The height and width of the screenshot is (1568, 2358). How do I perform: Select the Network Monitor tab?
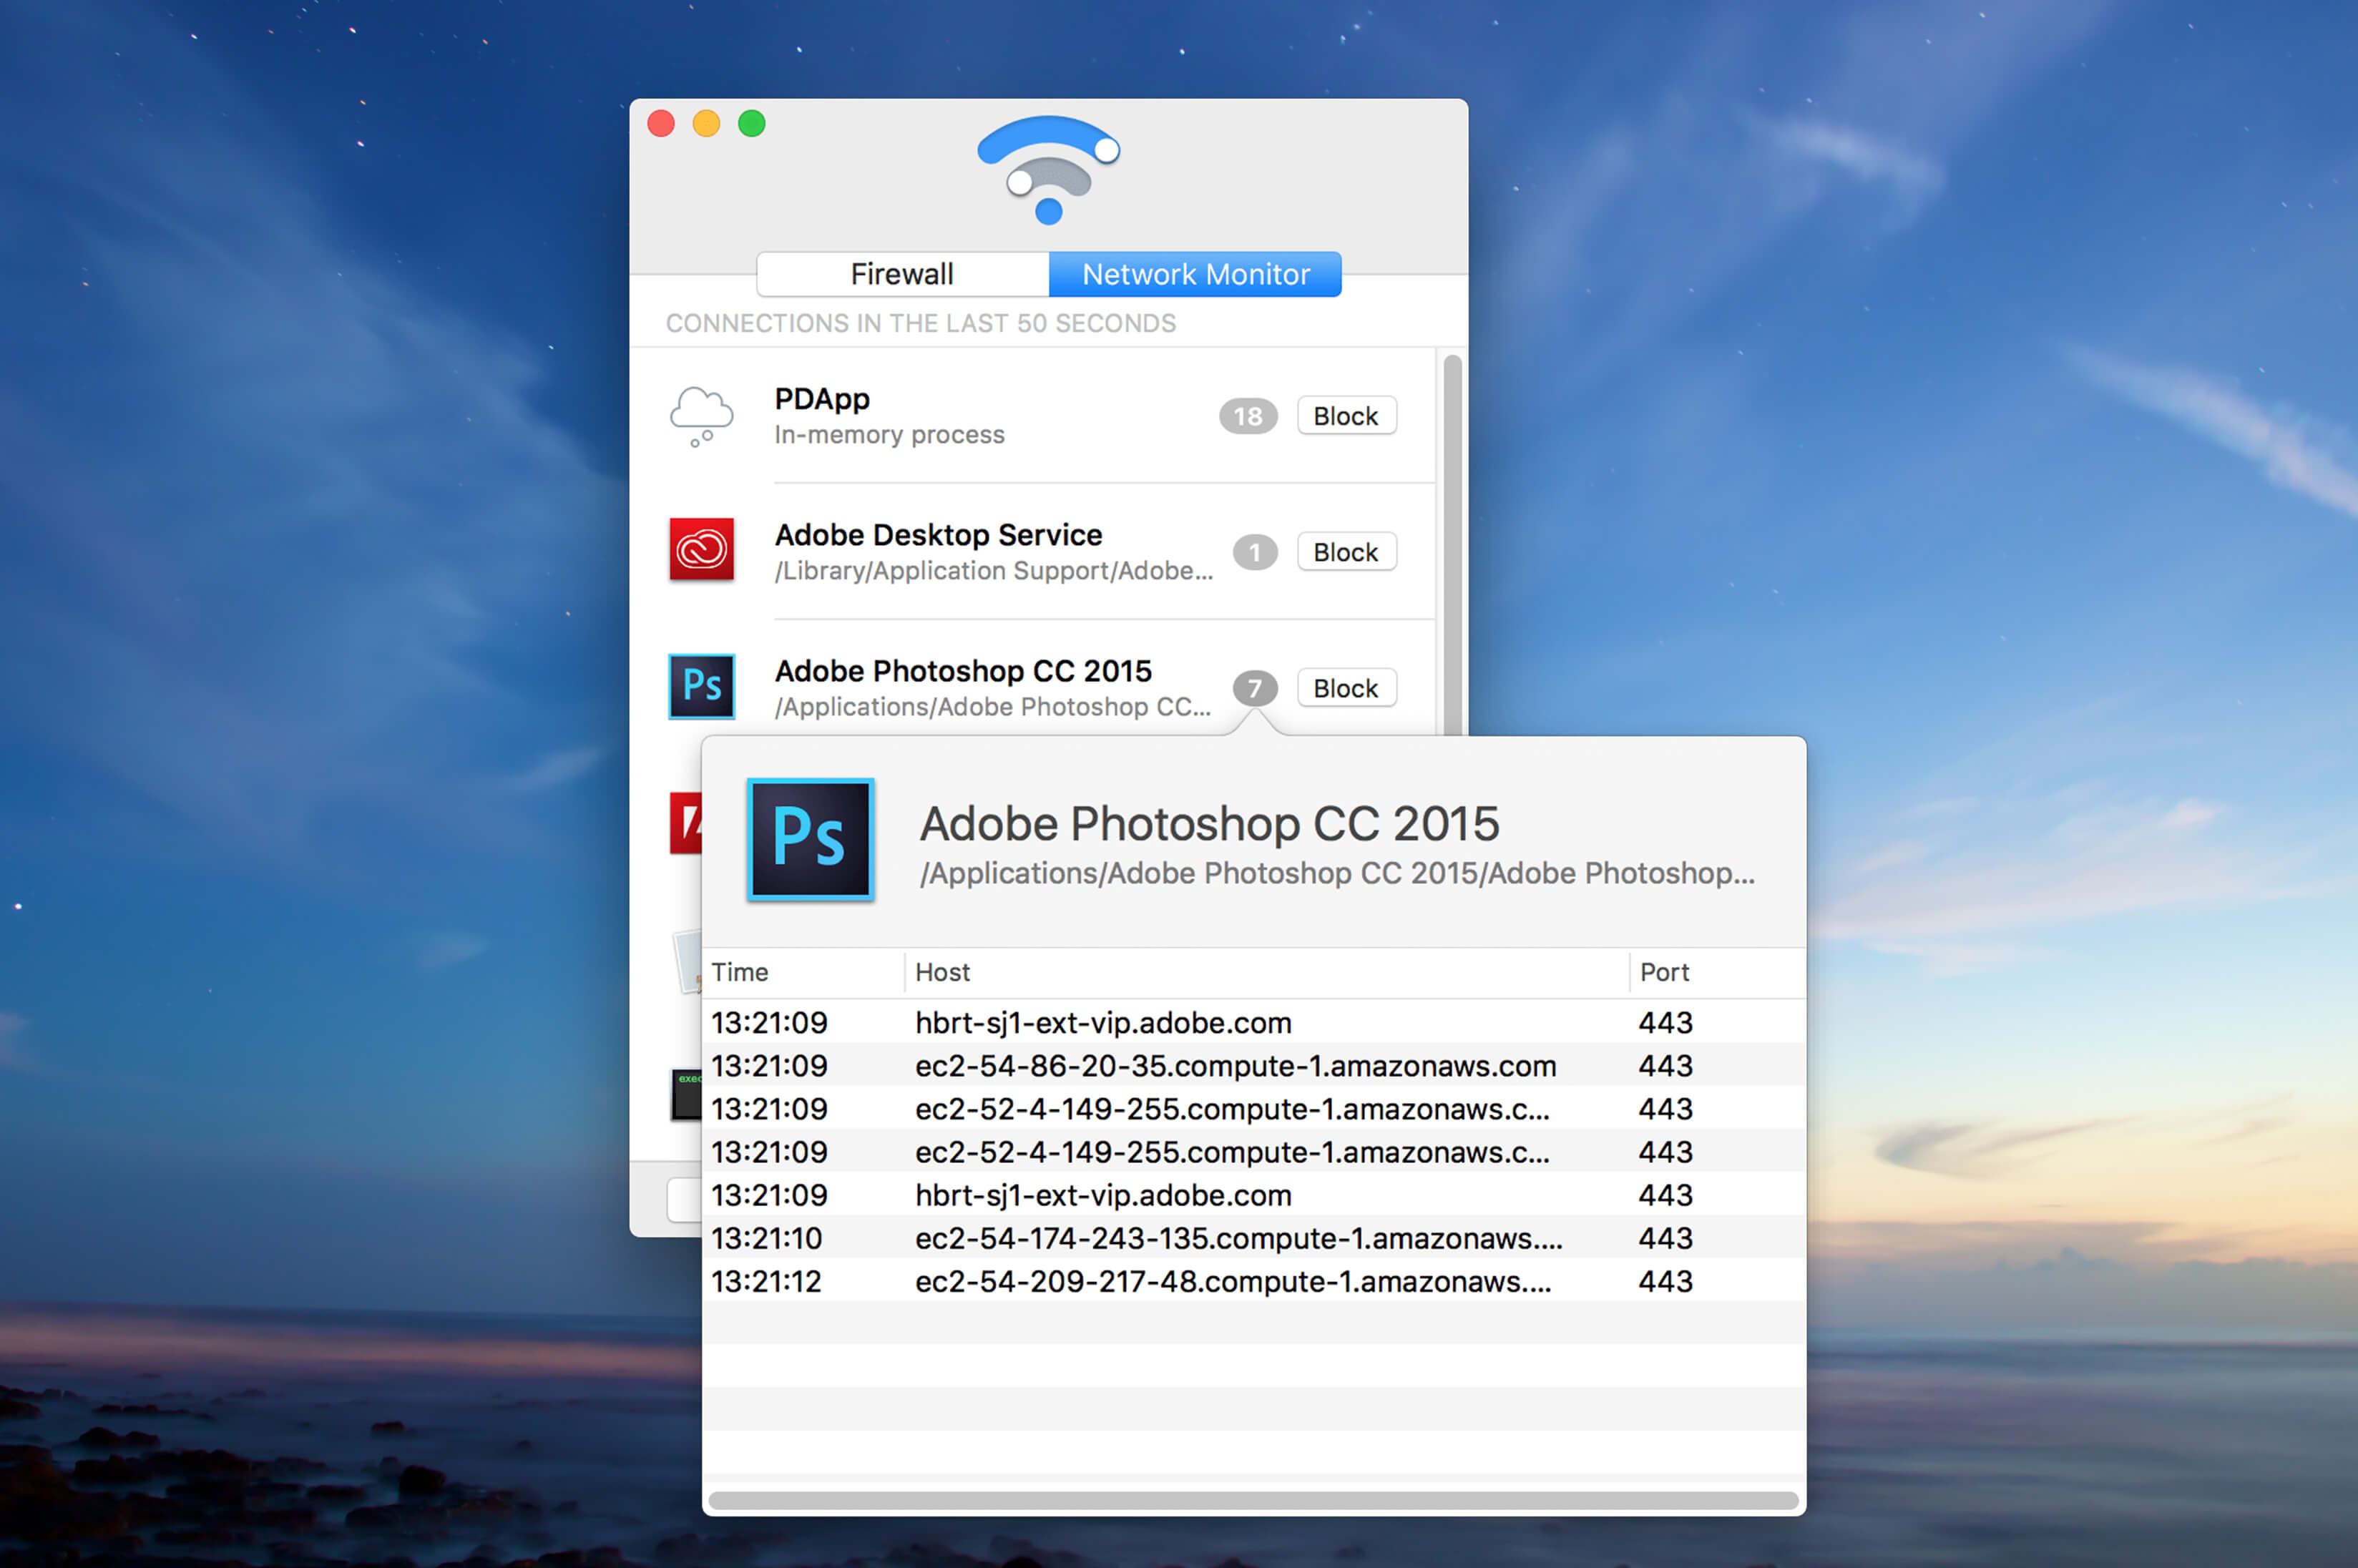[1195, 274]
